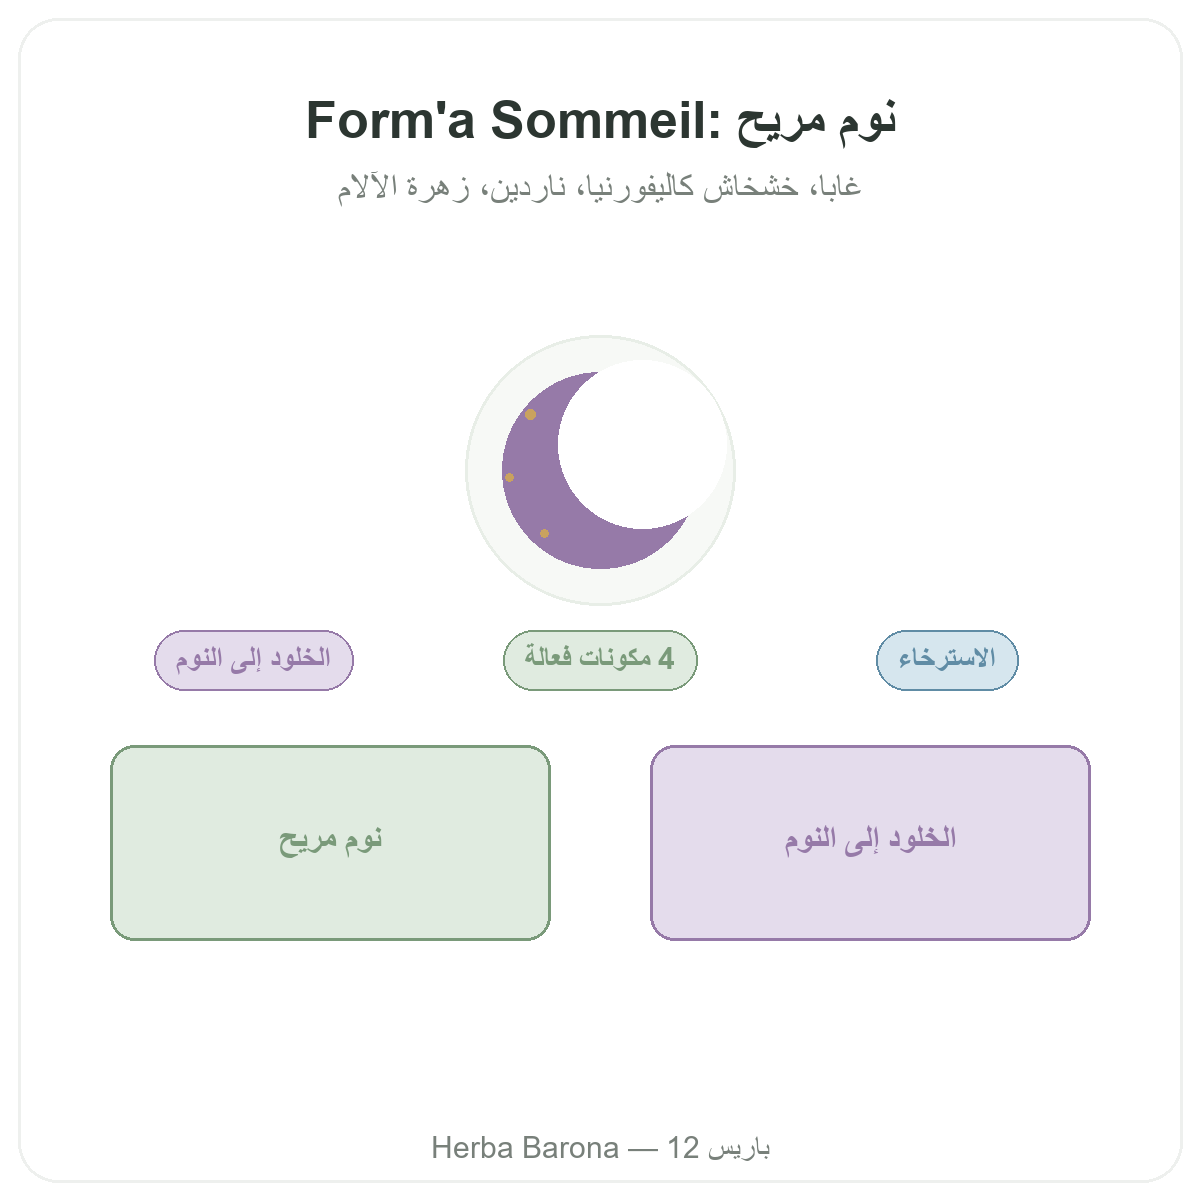
Task: Select the blue pill الاسترخاء
Action: (x=947, y=660)
